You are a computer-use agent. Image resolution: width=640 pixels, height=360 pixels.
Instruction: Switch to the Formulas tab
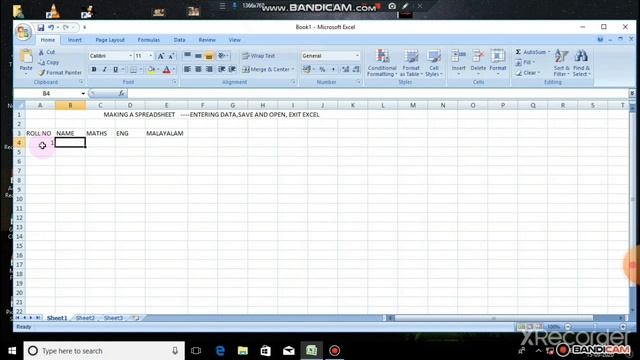tap(149, 40)
